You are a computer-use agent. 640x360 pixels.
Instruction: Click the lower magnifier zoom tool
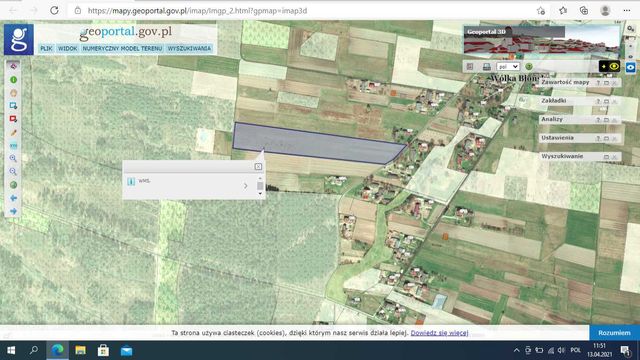coord(13,171)
